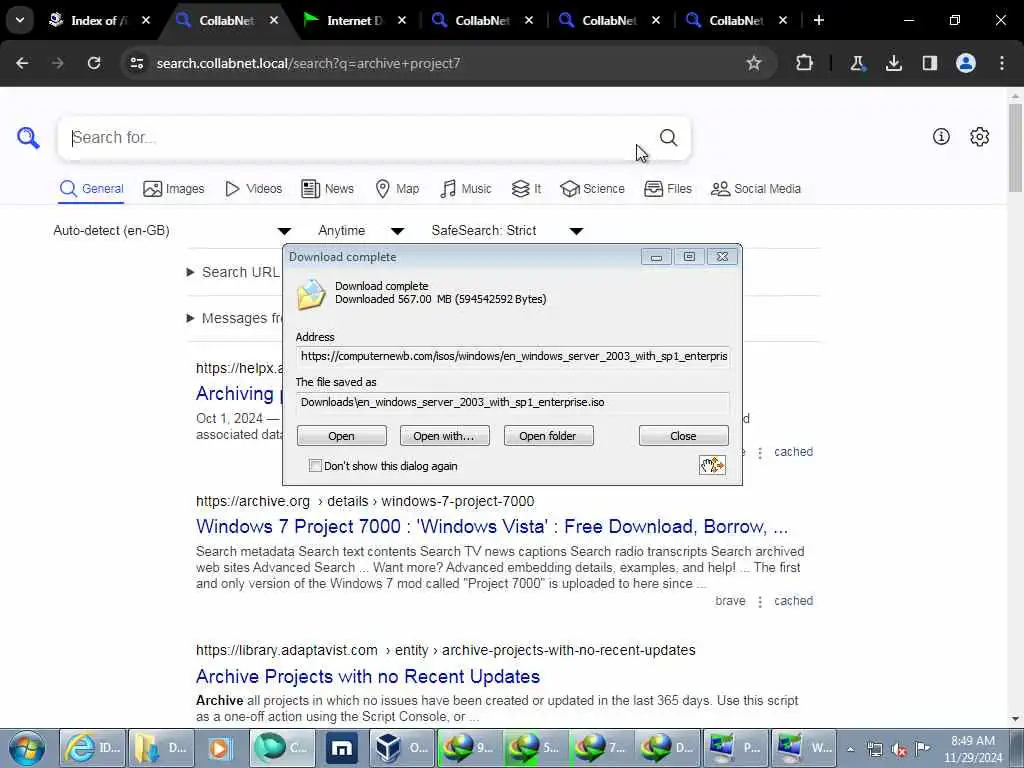This screenshot has height=768, width=1024.
Task: Open the SafeSearch Strict dropdown
Action: click(x=507, y=231)
